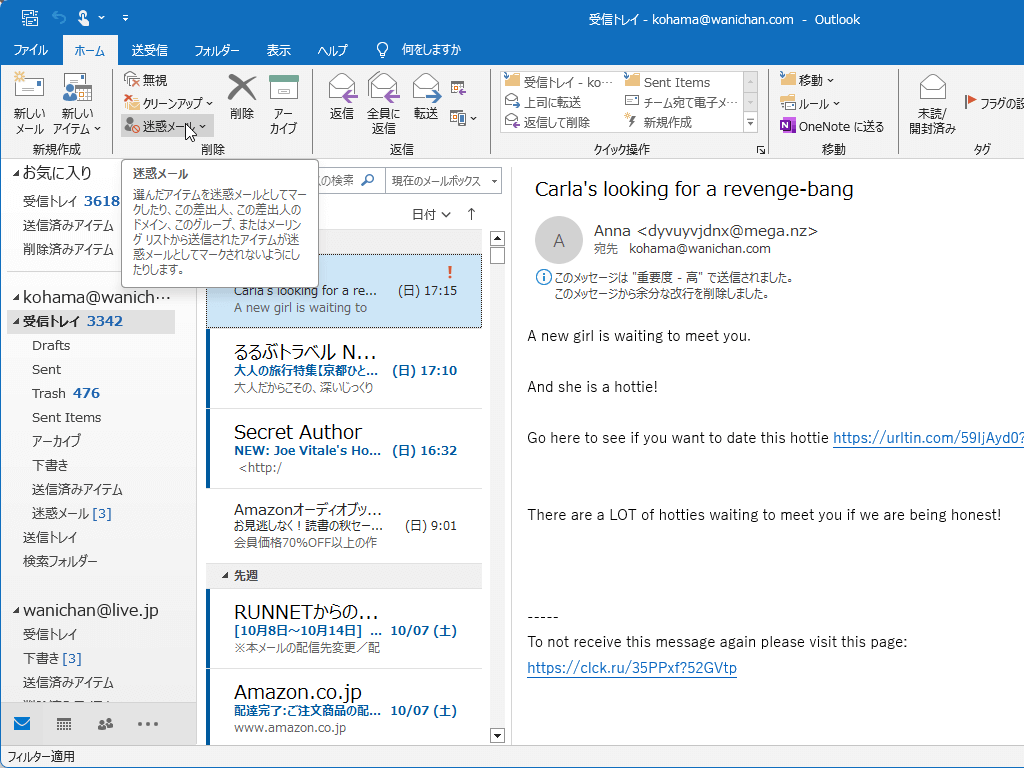Screen dimensions: 1024x768
Task: Switch to the 表示 tab
Action: (x=279, y=50)
